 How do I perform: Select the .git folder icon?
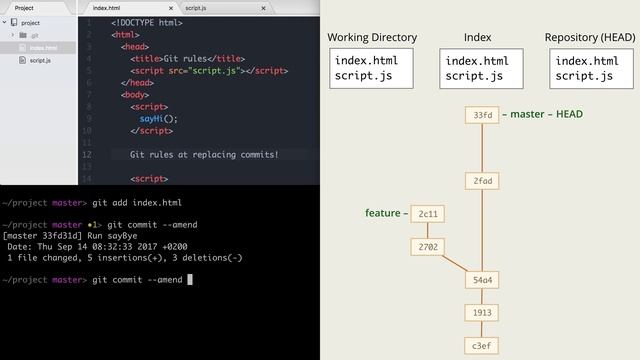click(x=23, y=36)
